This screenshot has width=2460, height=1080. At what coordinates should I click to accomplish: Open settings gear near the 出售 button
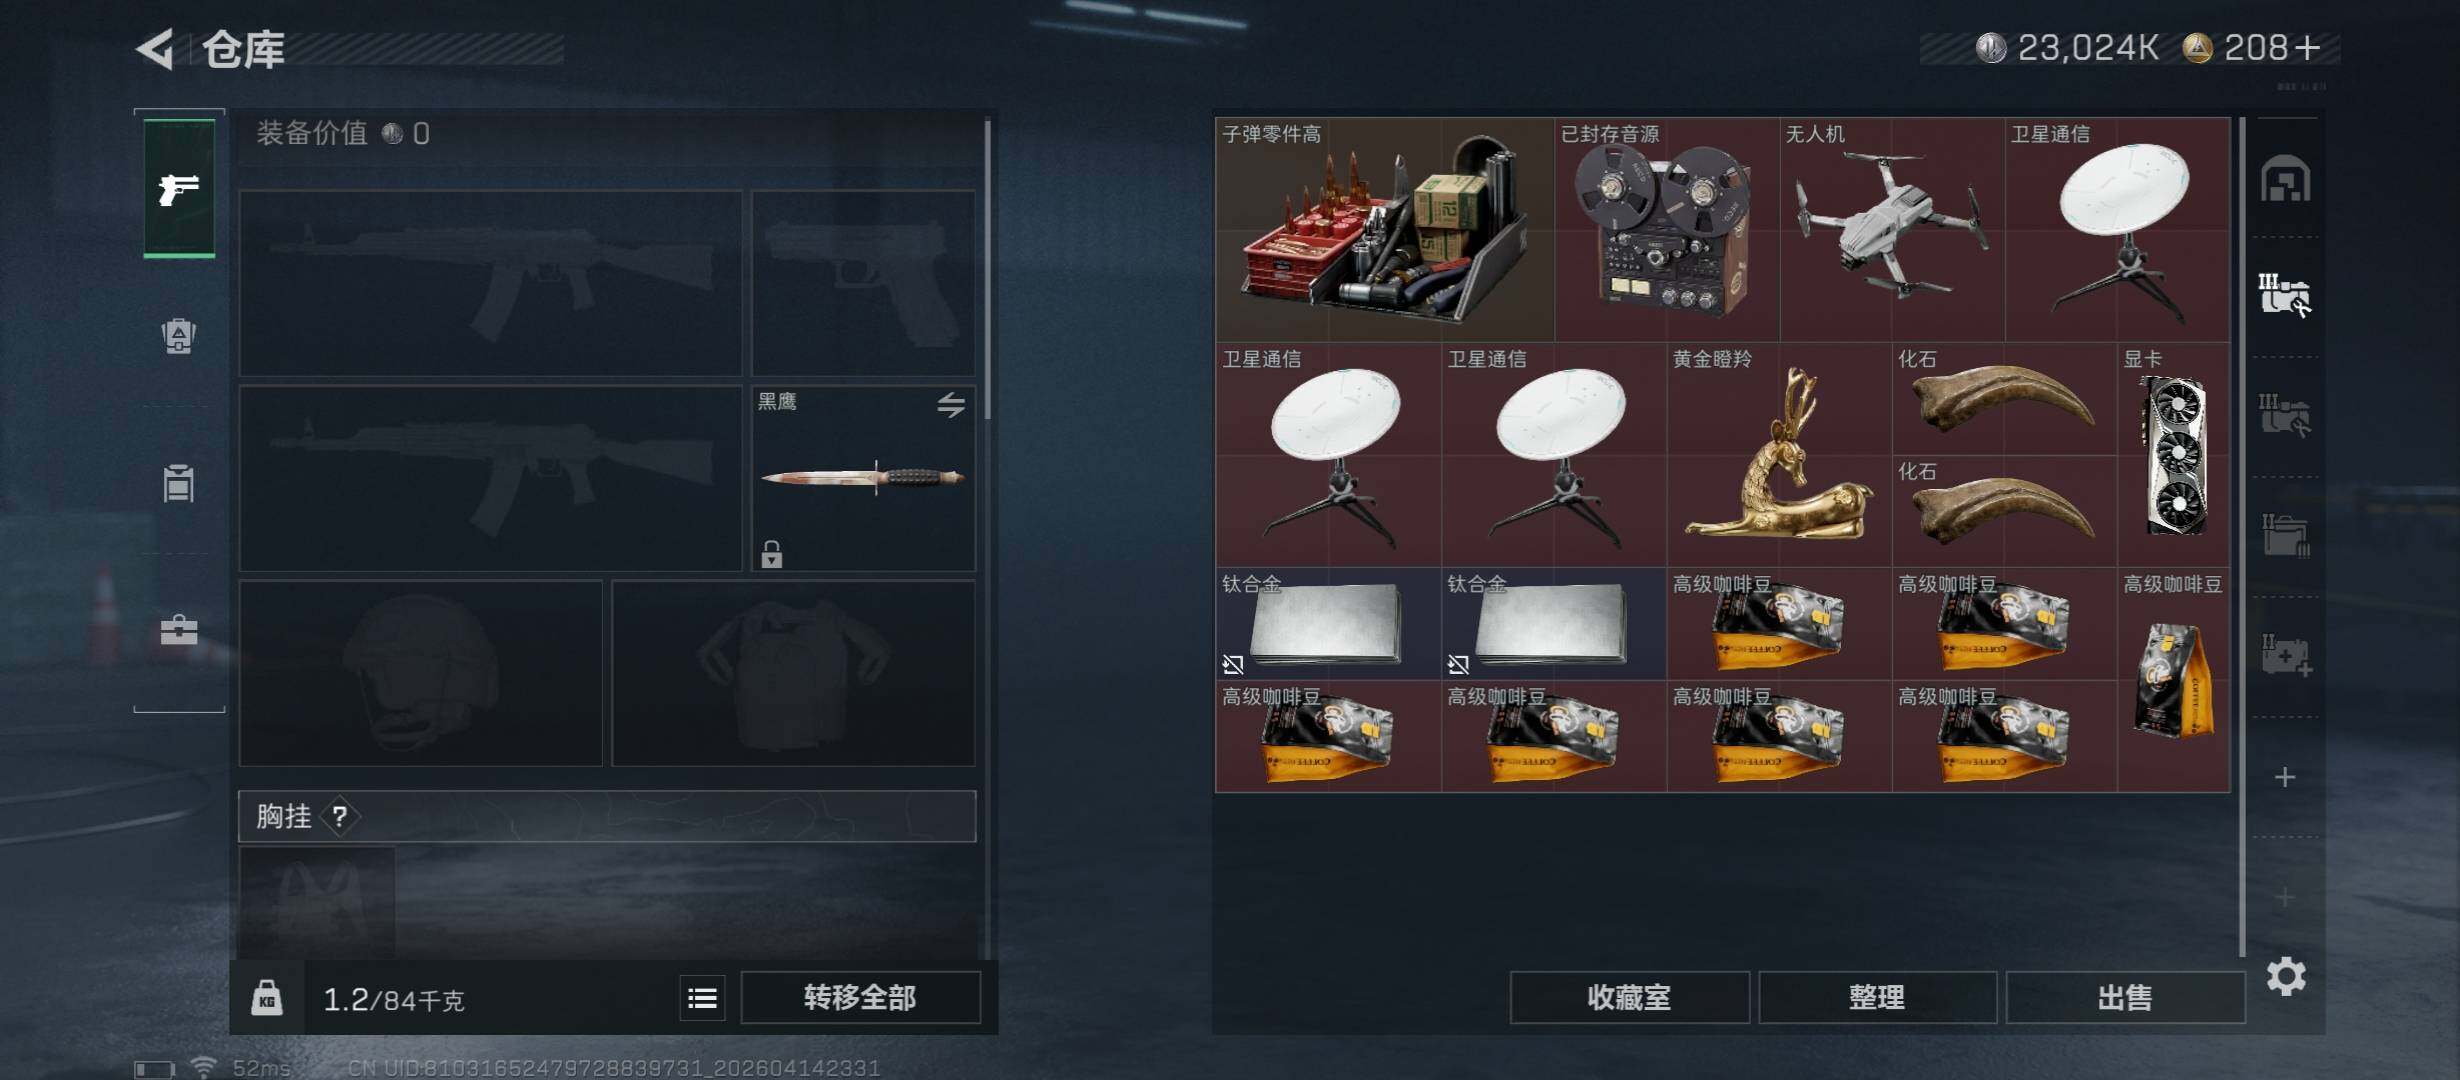tap(2285, 976)
